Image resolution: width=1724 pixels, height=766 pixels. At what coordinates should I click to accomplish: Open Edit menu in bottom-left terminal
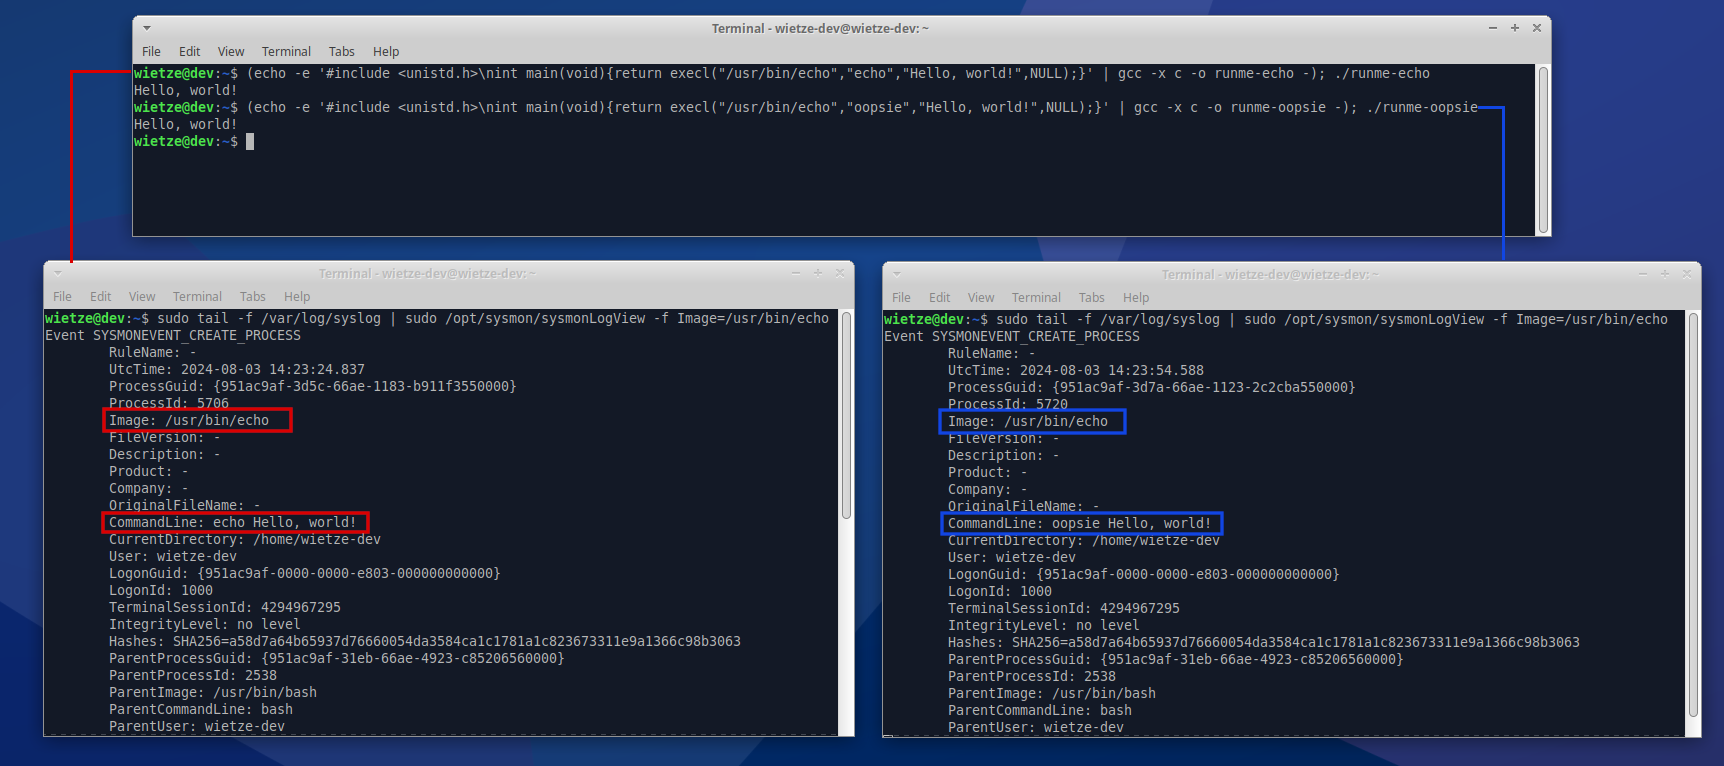point(101,297)
